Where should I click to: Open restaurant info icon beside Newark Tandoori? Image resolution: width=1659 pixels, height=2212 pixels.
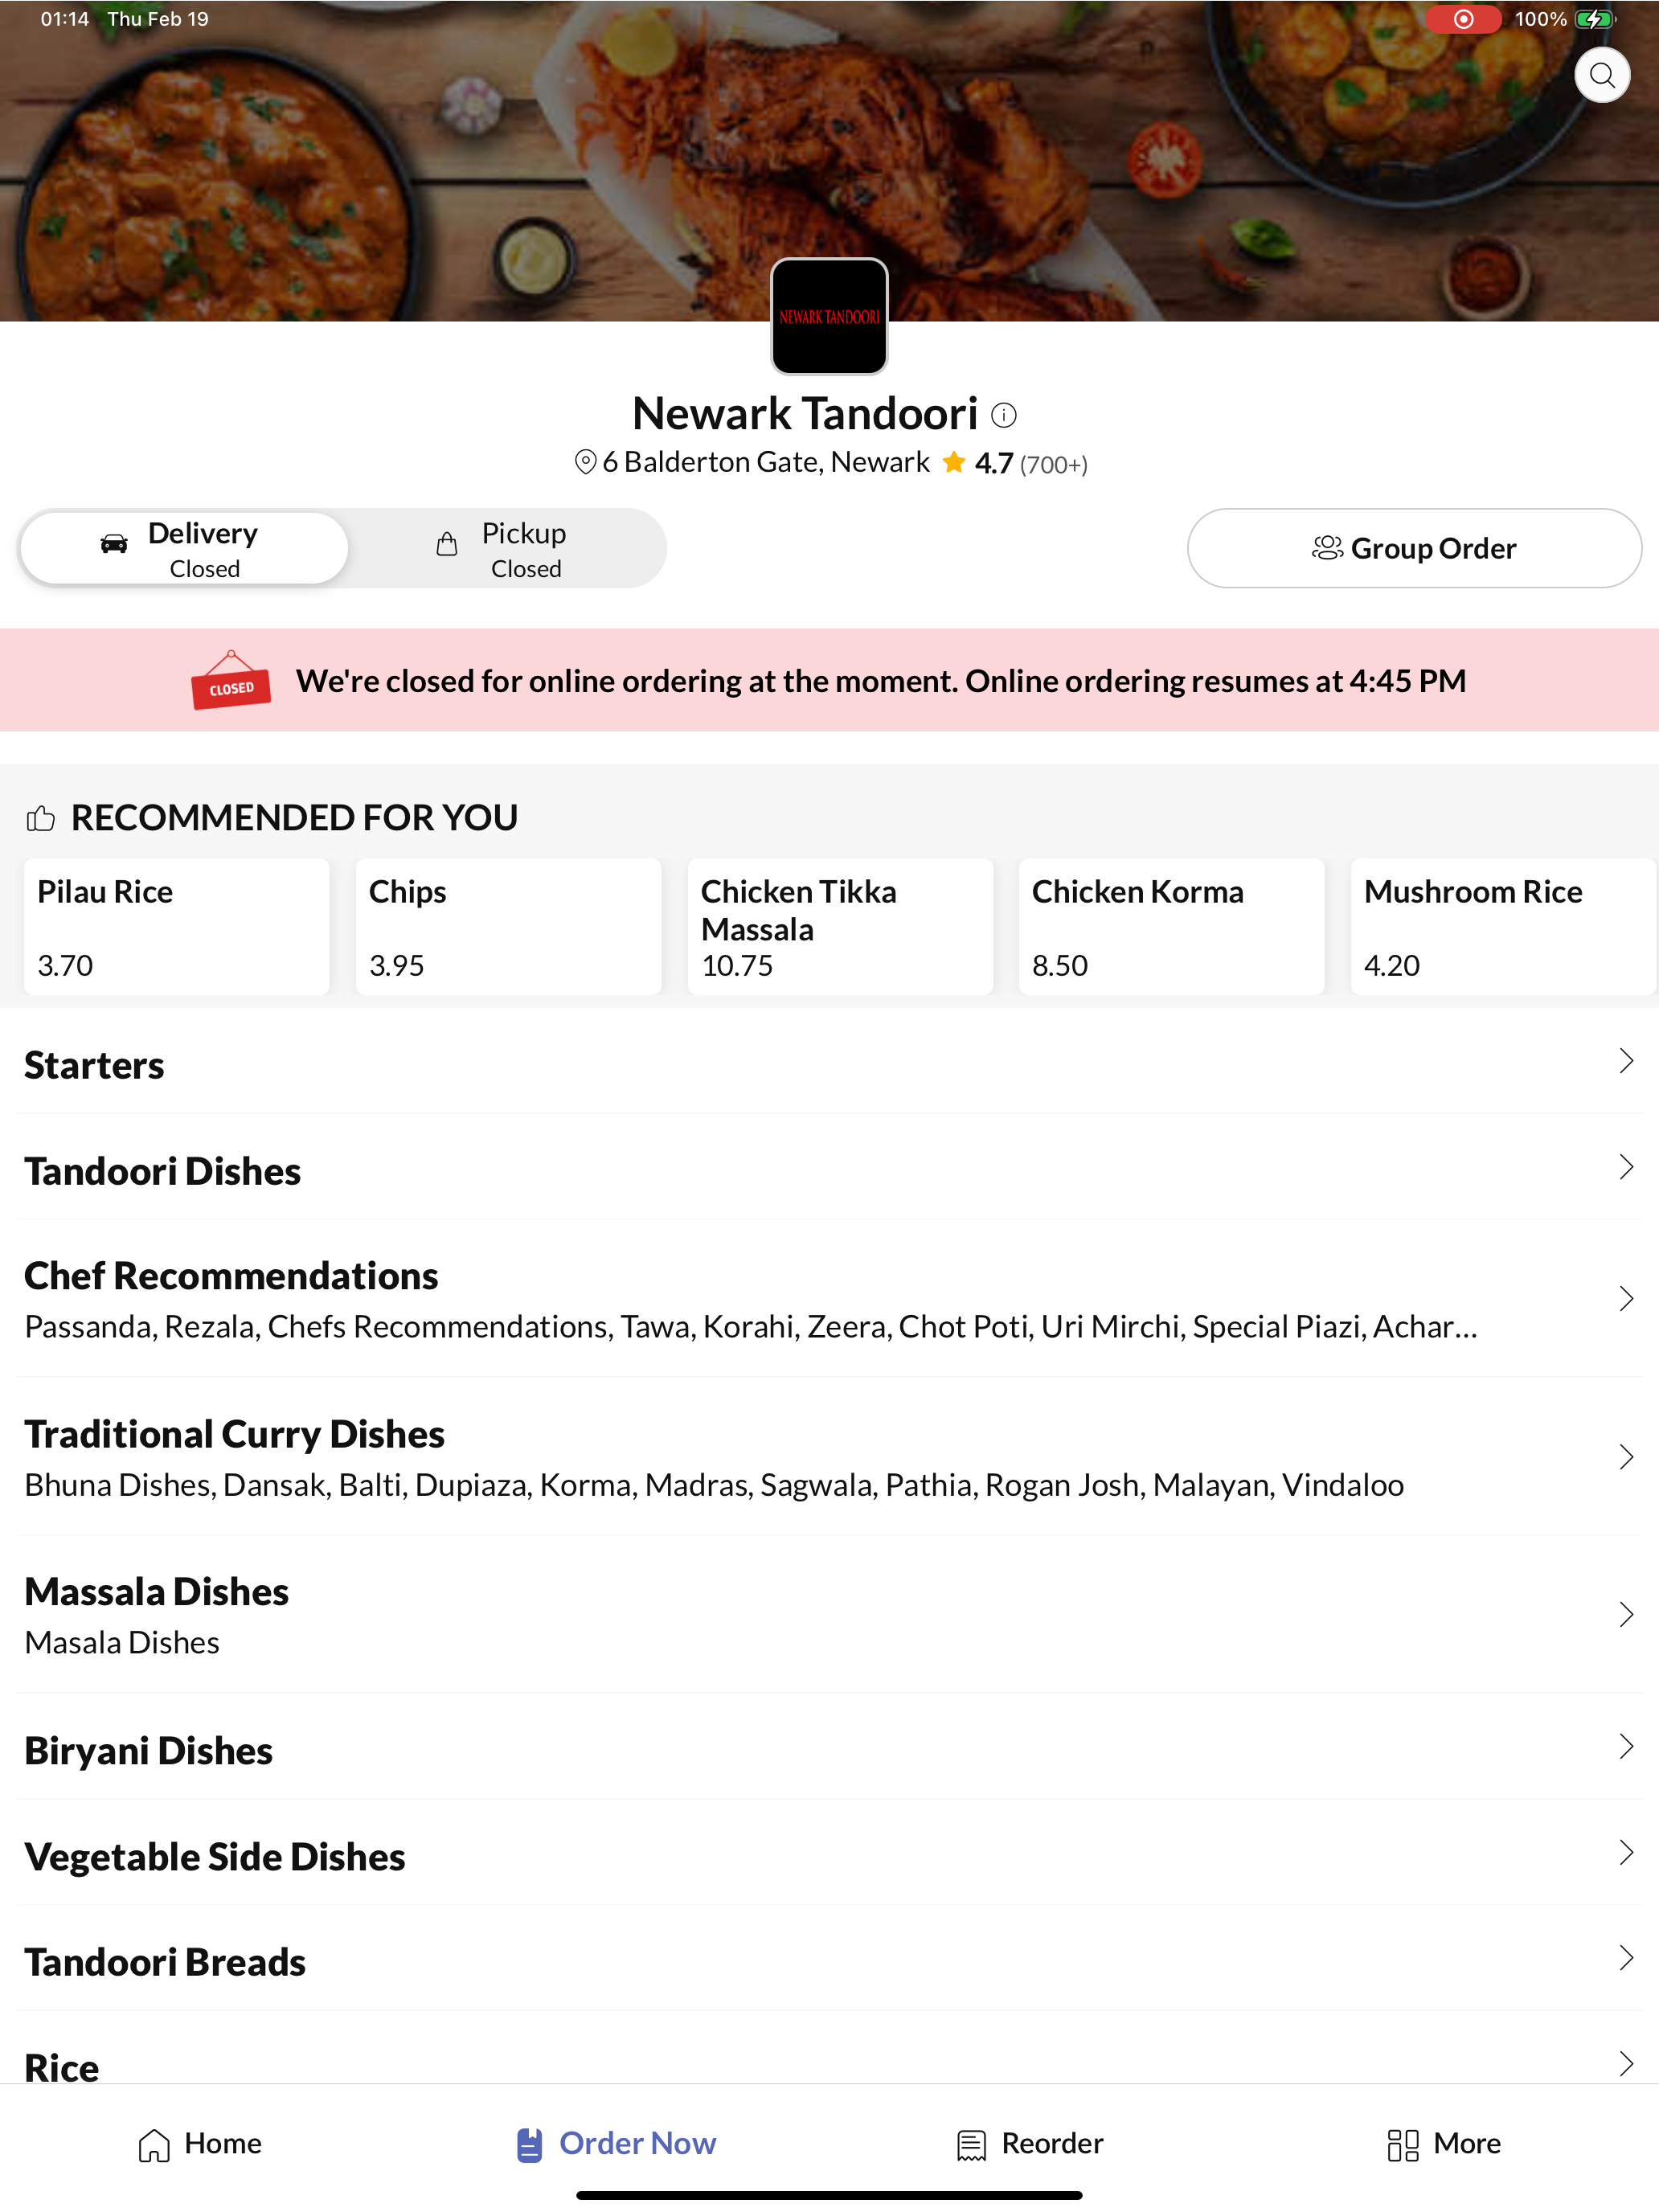click(x=1003, y=414)
